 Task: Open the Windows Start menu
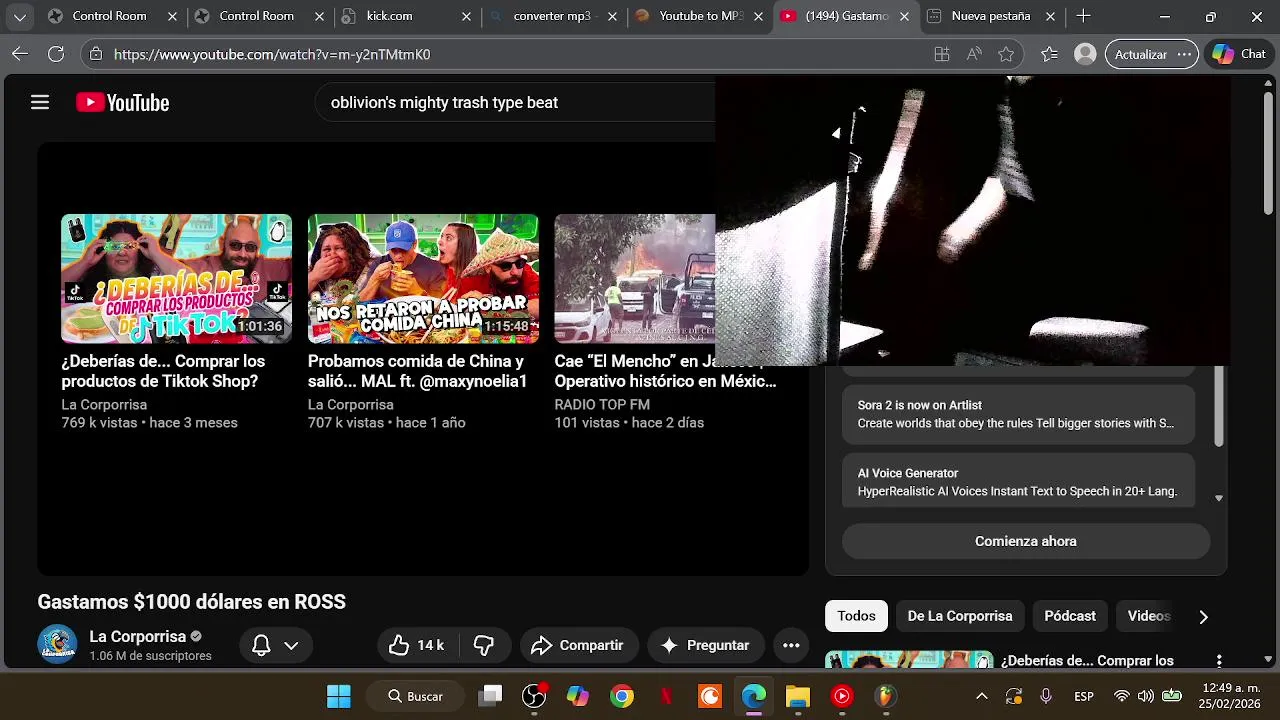pyautogui.click(x=339, y=696)
